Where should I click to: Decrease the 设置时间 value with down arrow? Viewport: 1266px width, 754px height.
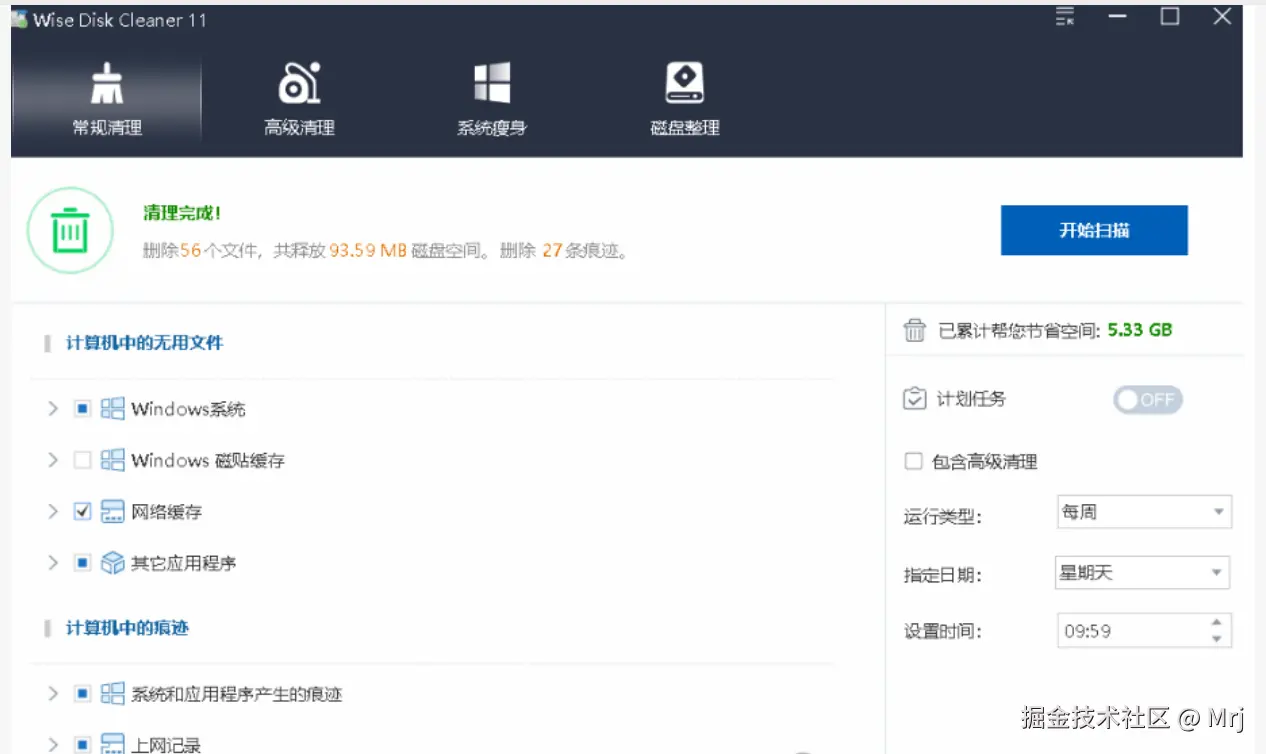[1216, 639]
